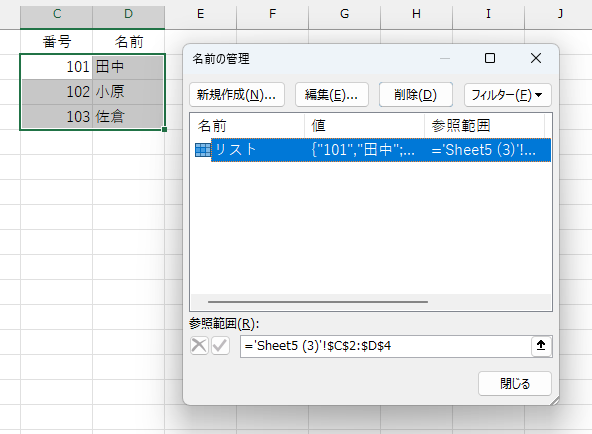592x434 pixels.
Task: Click the 値 column header
Action: (x=365, y=126)
